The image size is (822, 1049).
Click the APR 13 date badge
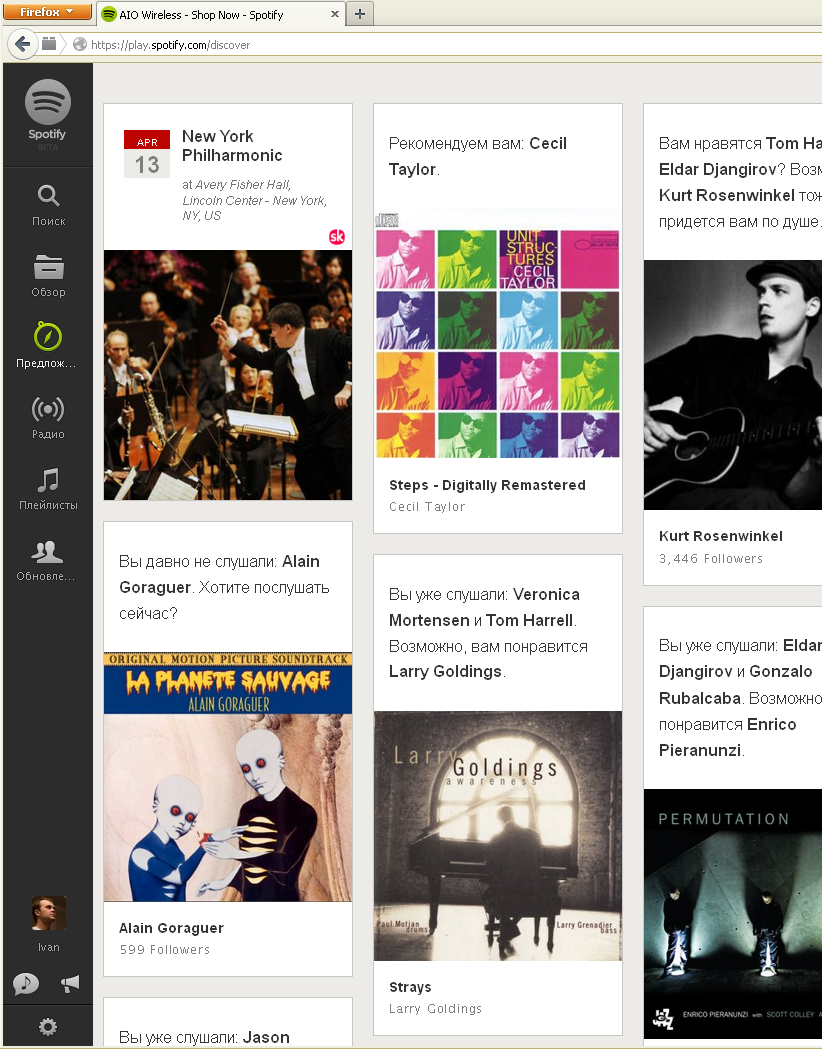pyautogui.click(x=147, y=154)
